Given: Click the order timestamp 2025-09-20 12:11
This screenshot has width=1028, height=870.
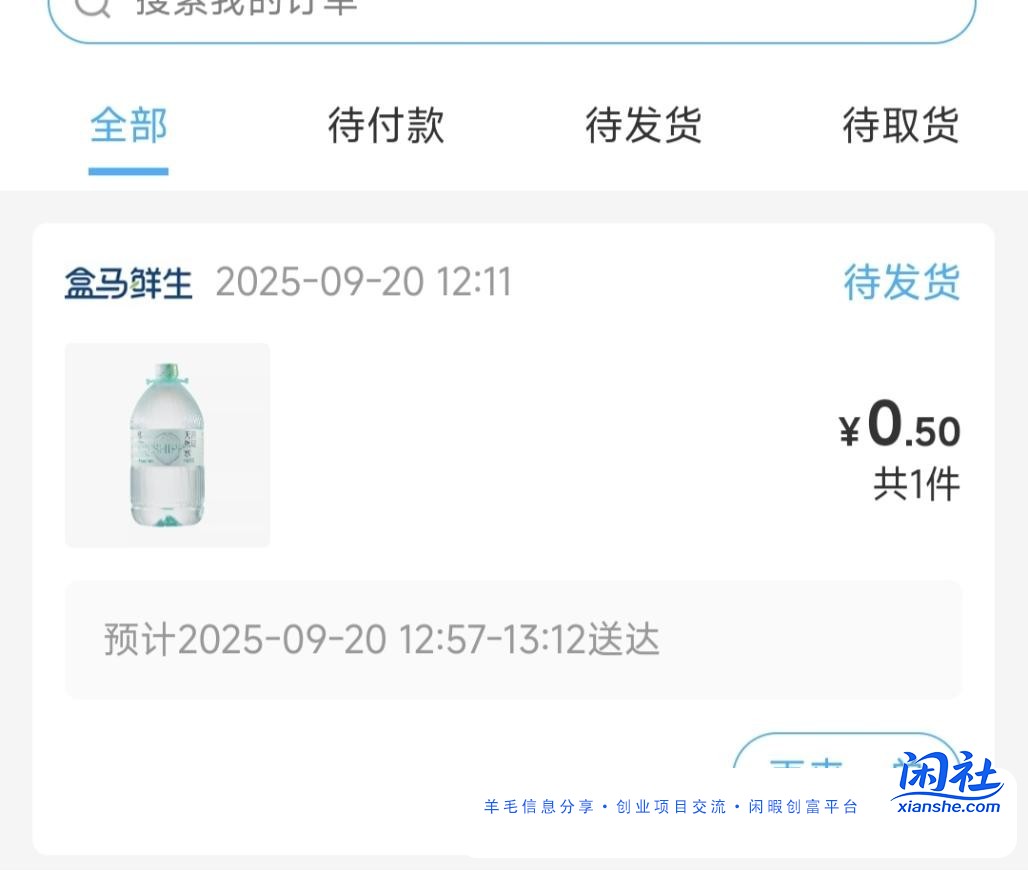Looking at the screenshot, I should 363,282.
